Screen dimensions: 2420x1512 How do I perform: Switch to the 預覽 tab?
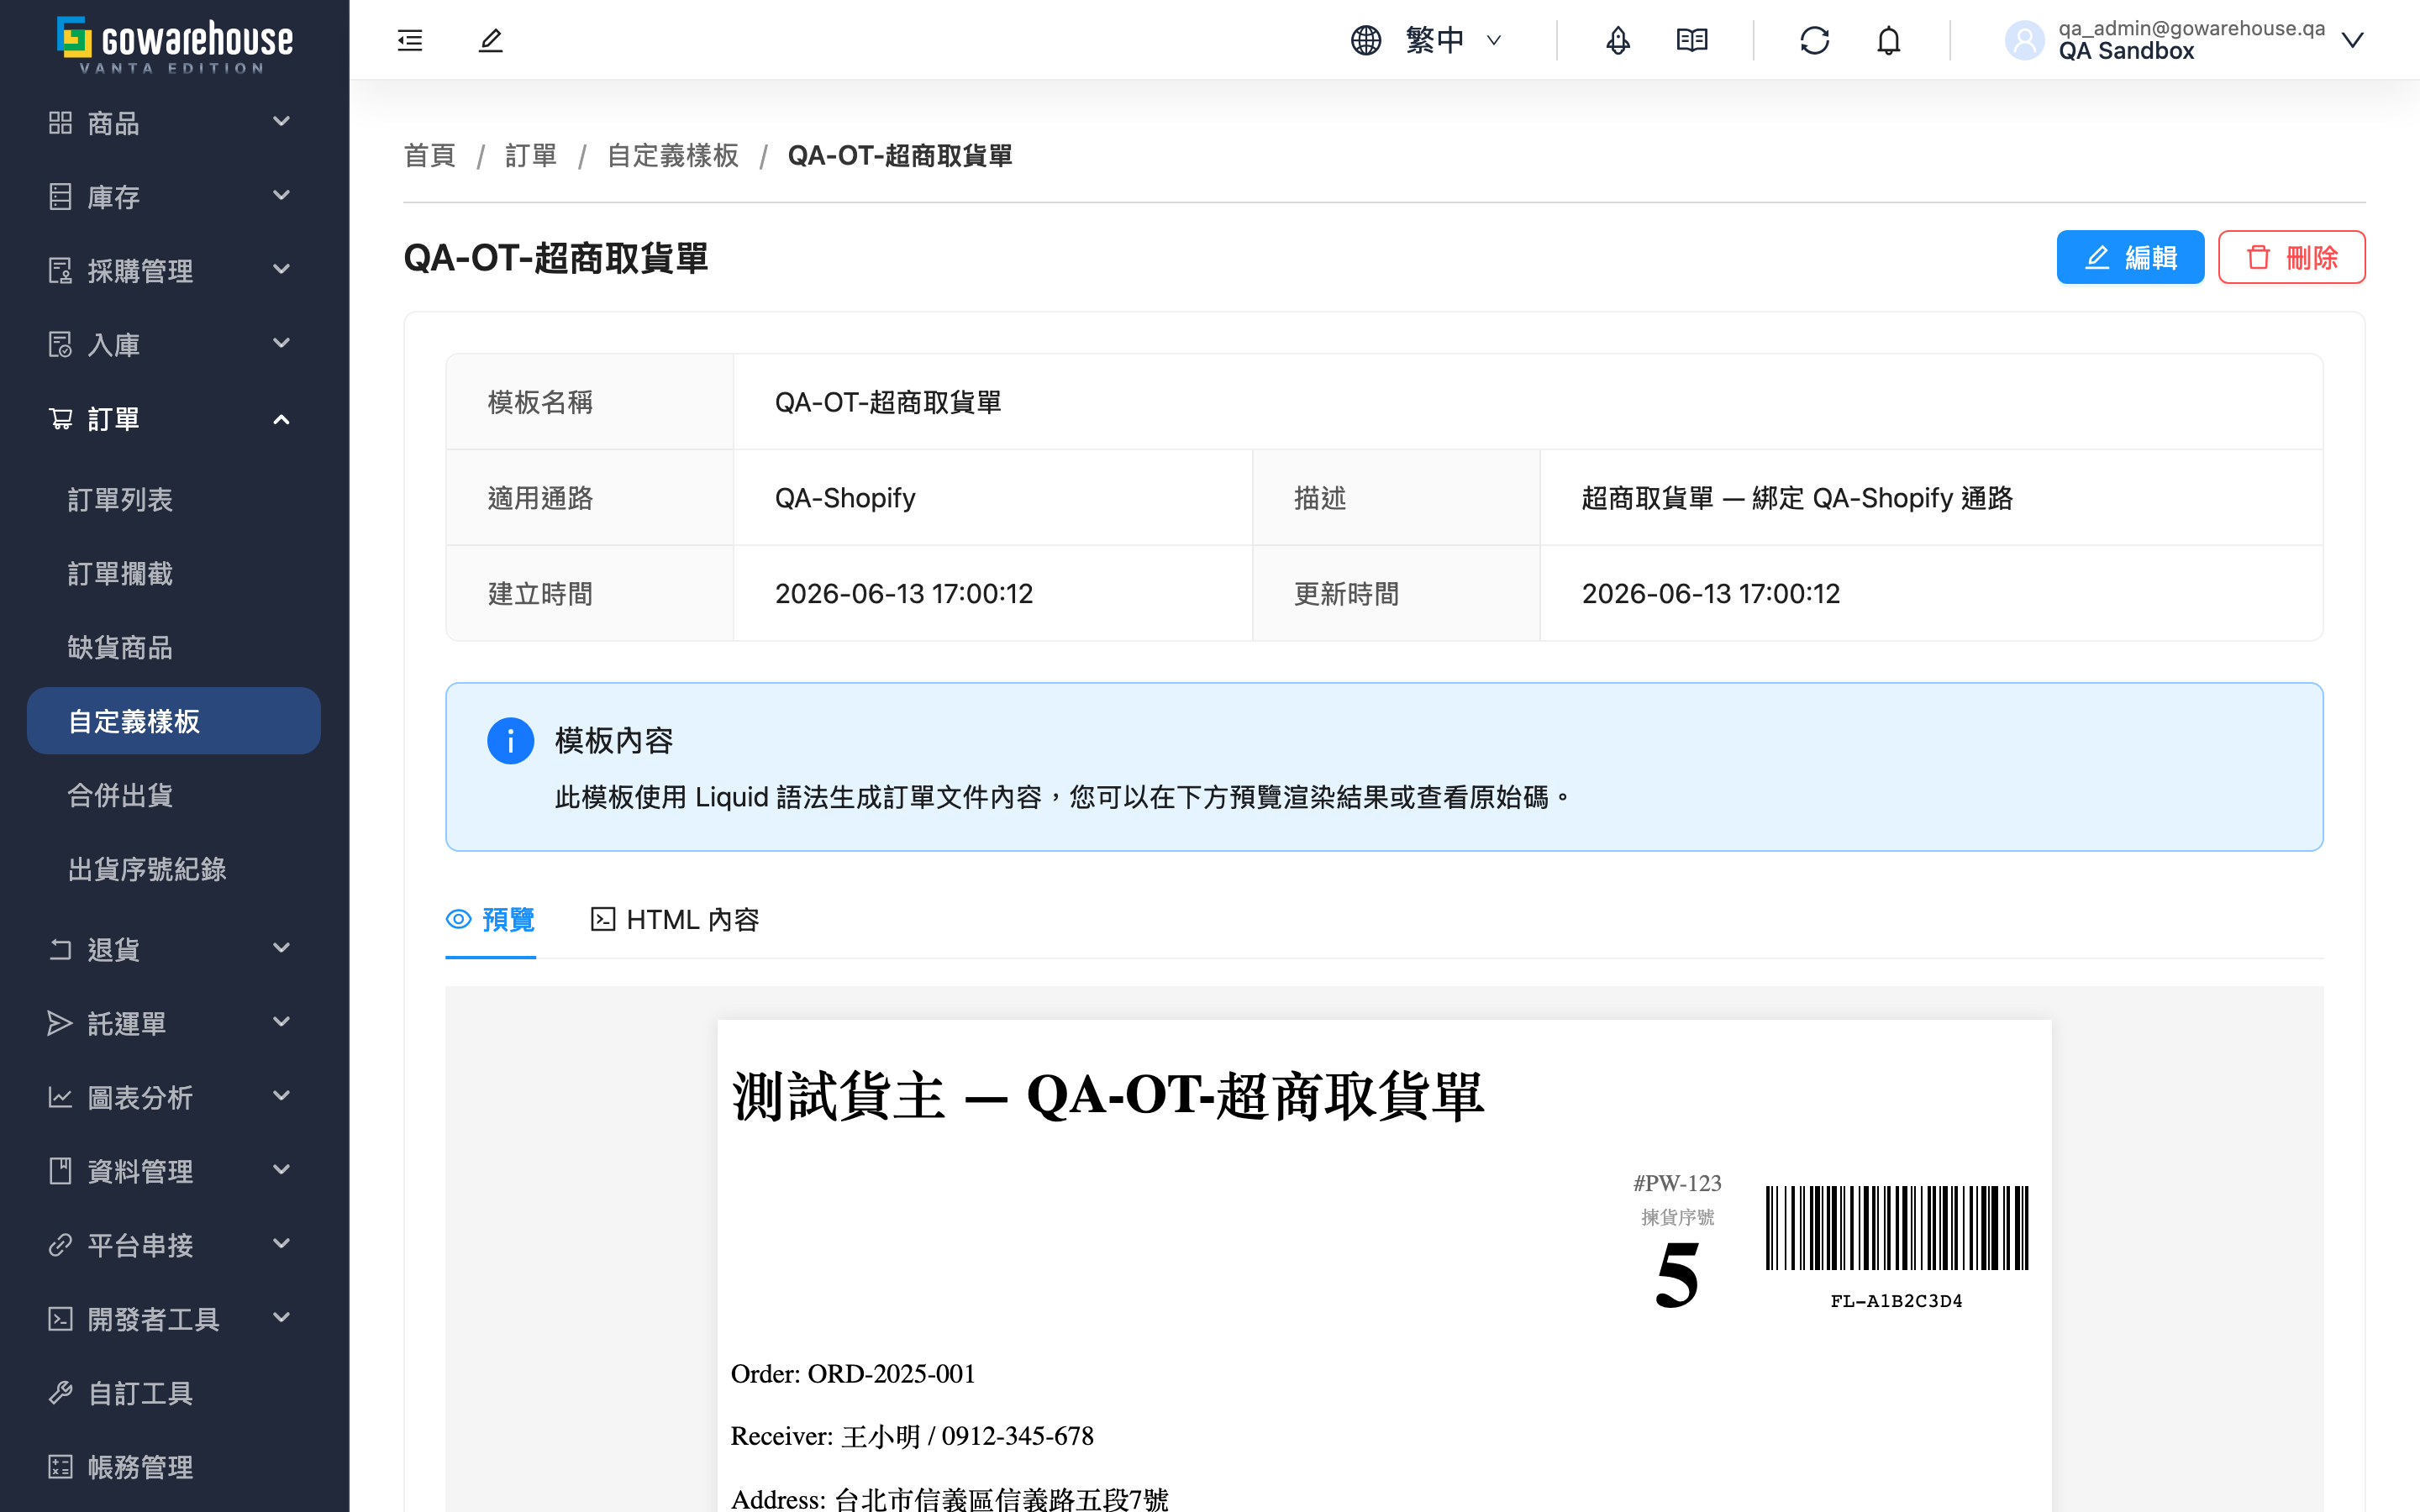(x=490, y=919)
